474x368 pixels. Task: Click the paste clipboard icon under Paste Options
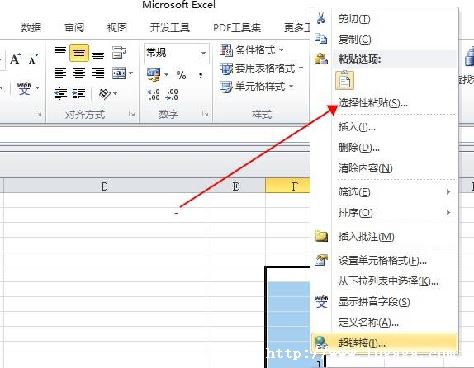tap(344, 80)
